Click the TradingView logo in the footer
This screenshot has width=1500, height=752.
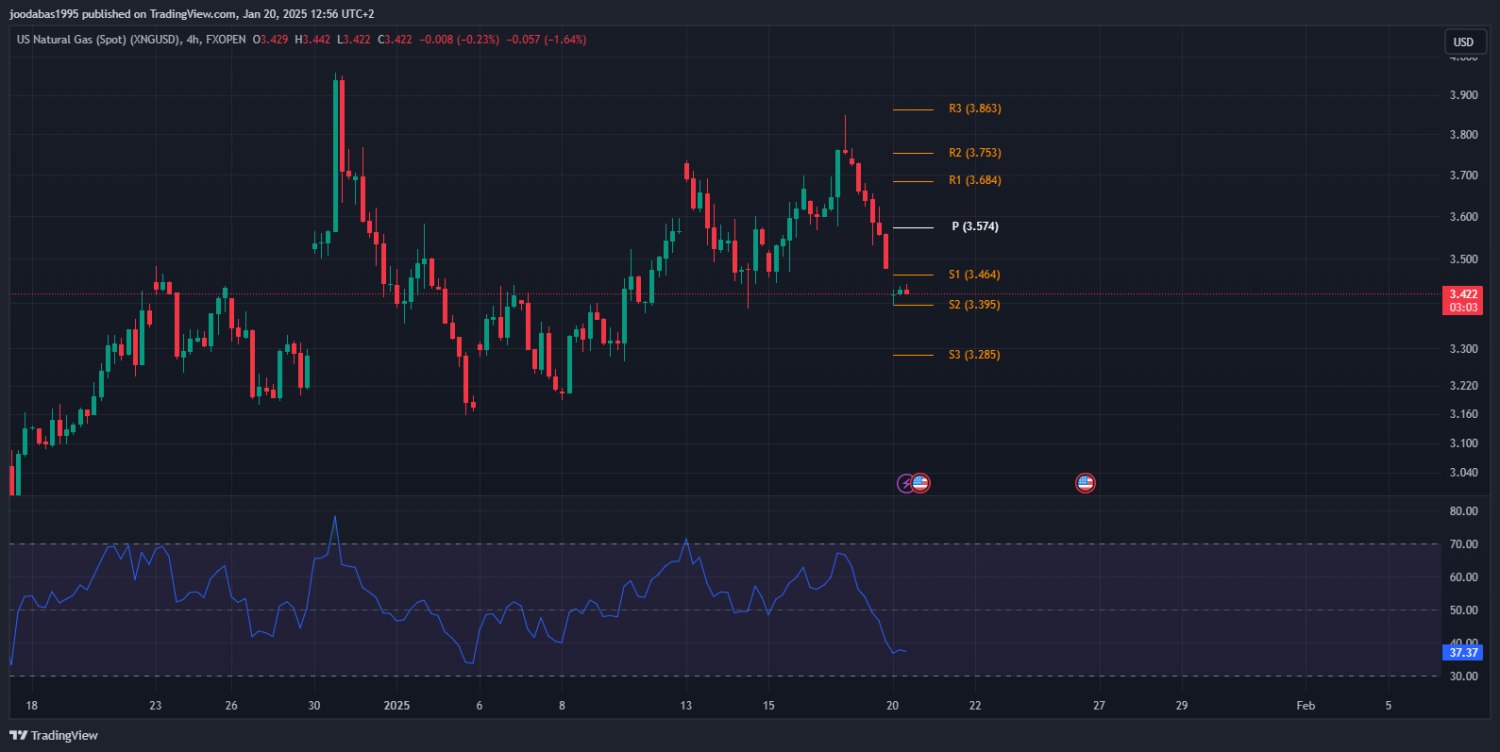(x=54, y=735)
